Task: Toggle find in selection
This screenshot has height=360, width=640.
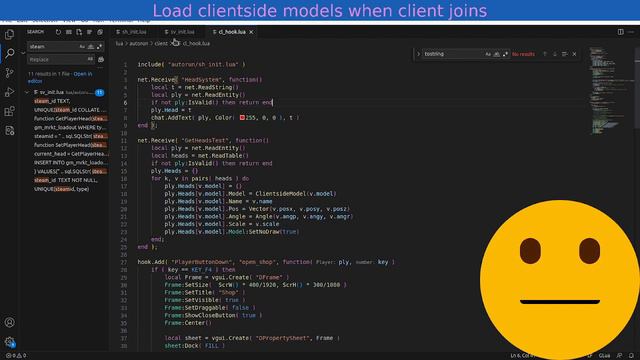Action: pos(564,54)
